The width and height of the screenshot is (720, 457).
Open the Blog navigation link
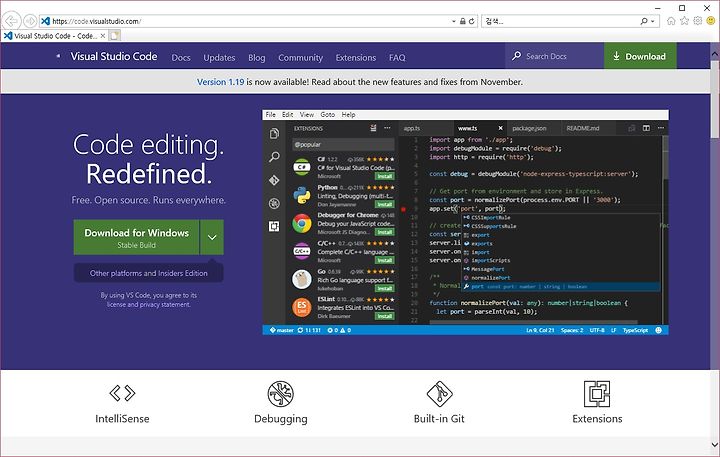[257, 57]
